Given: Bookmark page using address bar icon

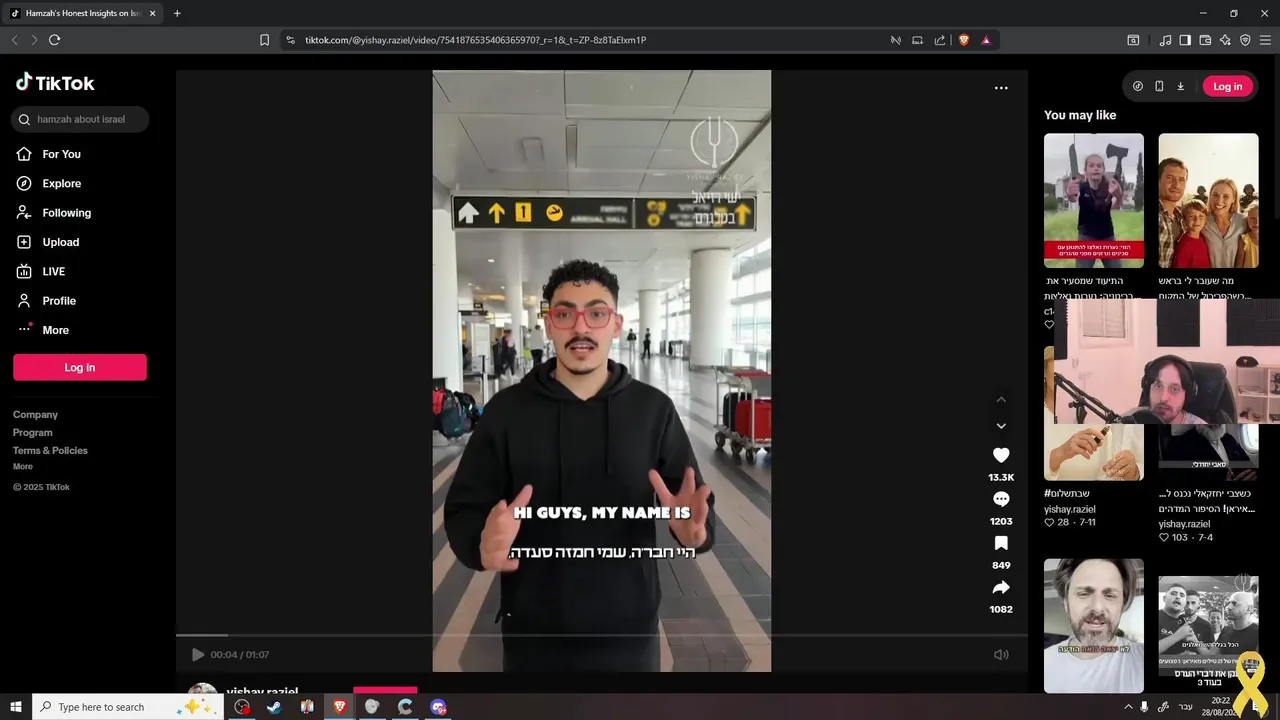Looking at the screenshot, I should coord(264,40).
